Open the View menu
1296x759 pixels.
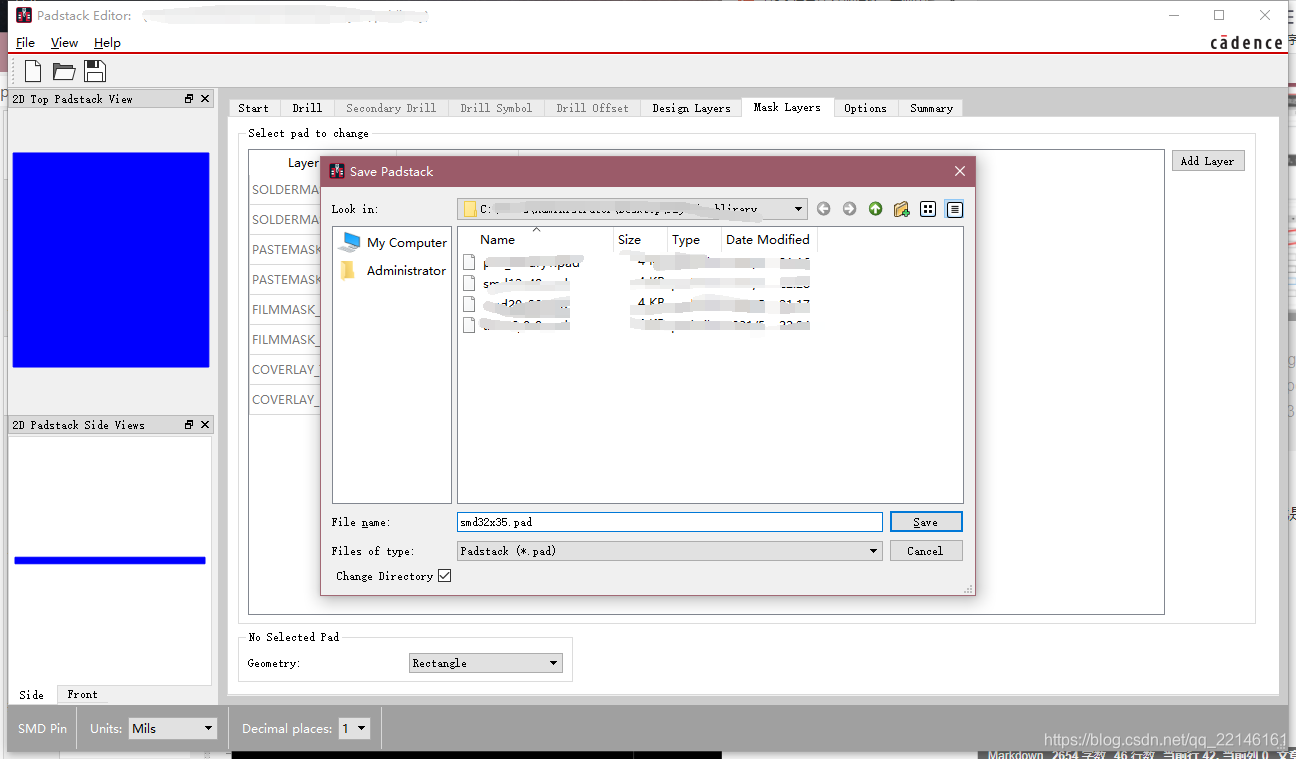point(64,43)
